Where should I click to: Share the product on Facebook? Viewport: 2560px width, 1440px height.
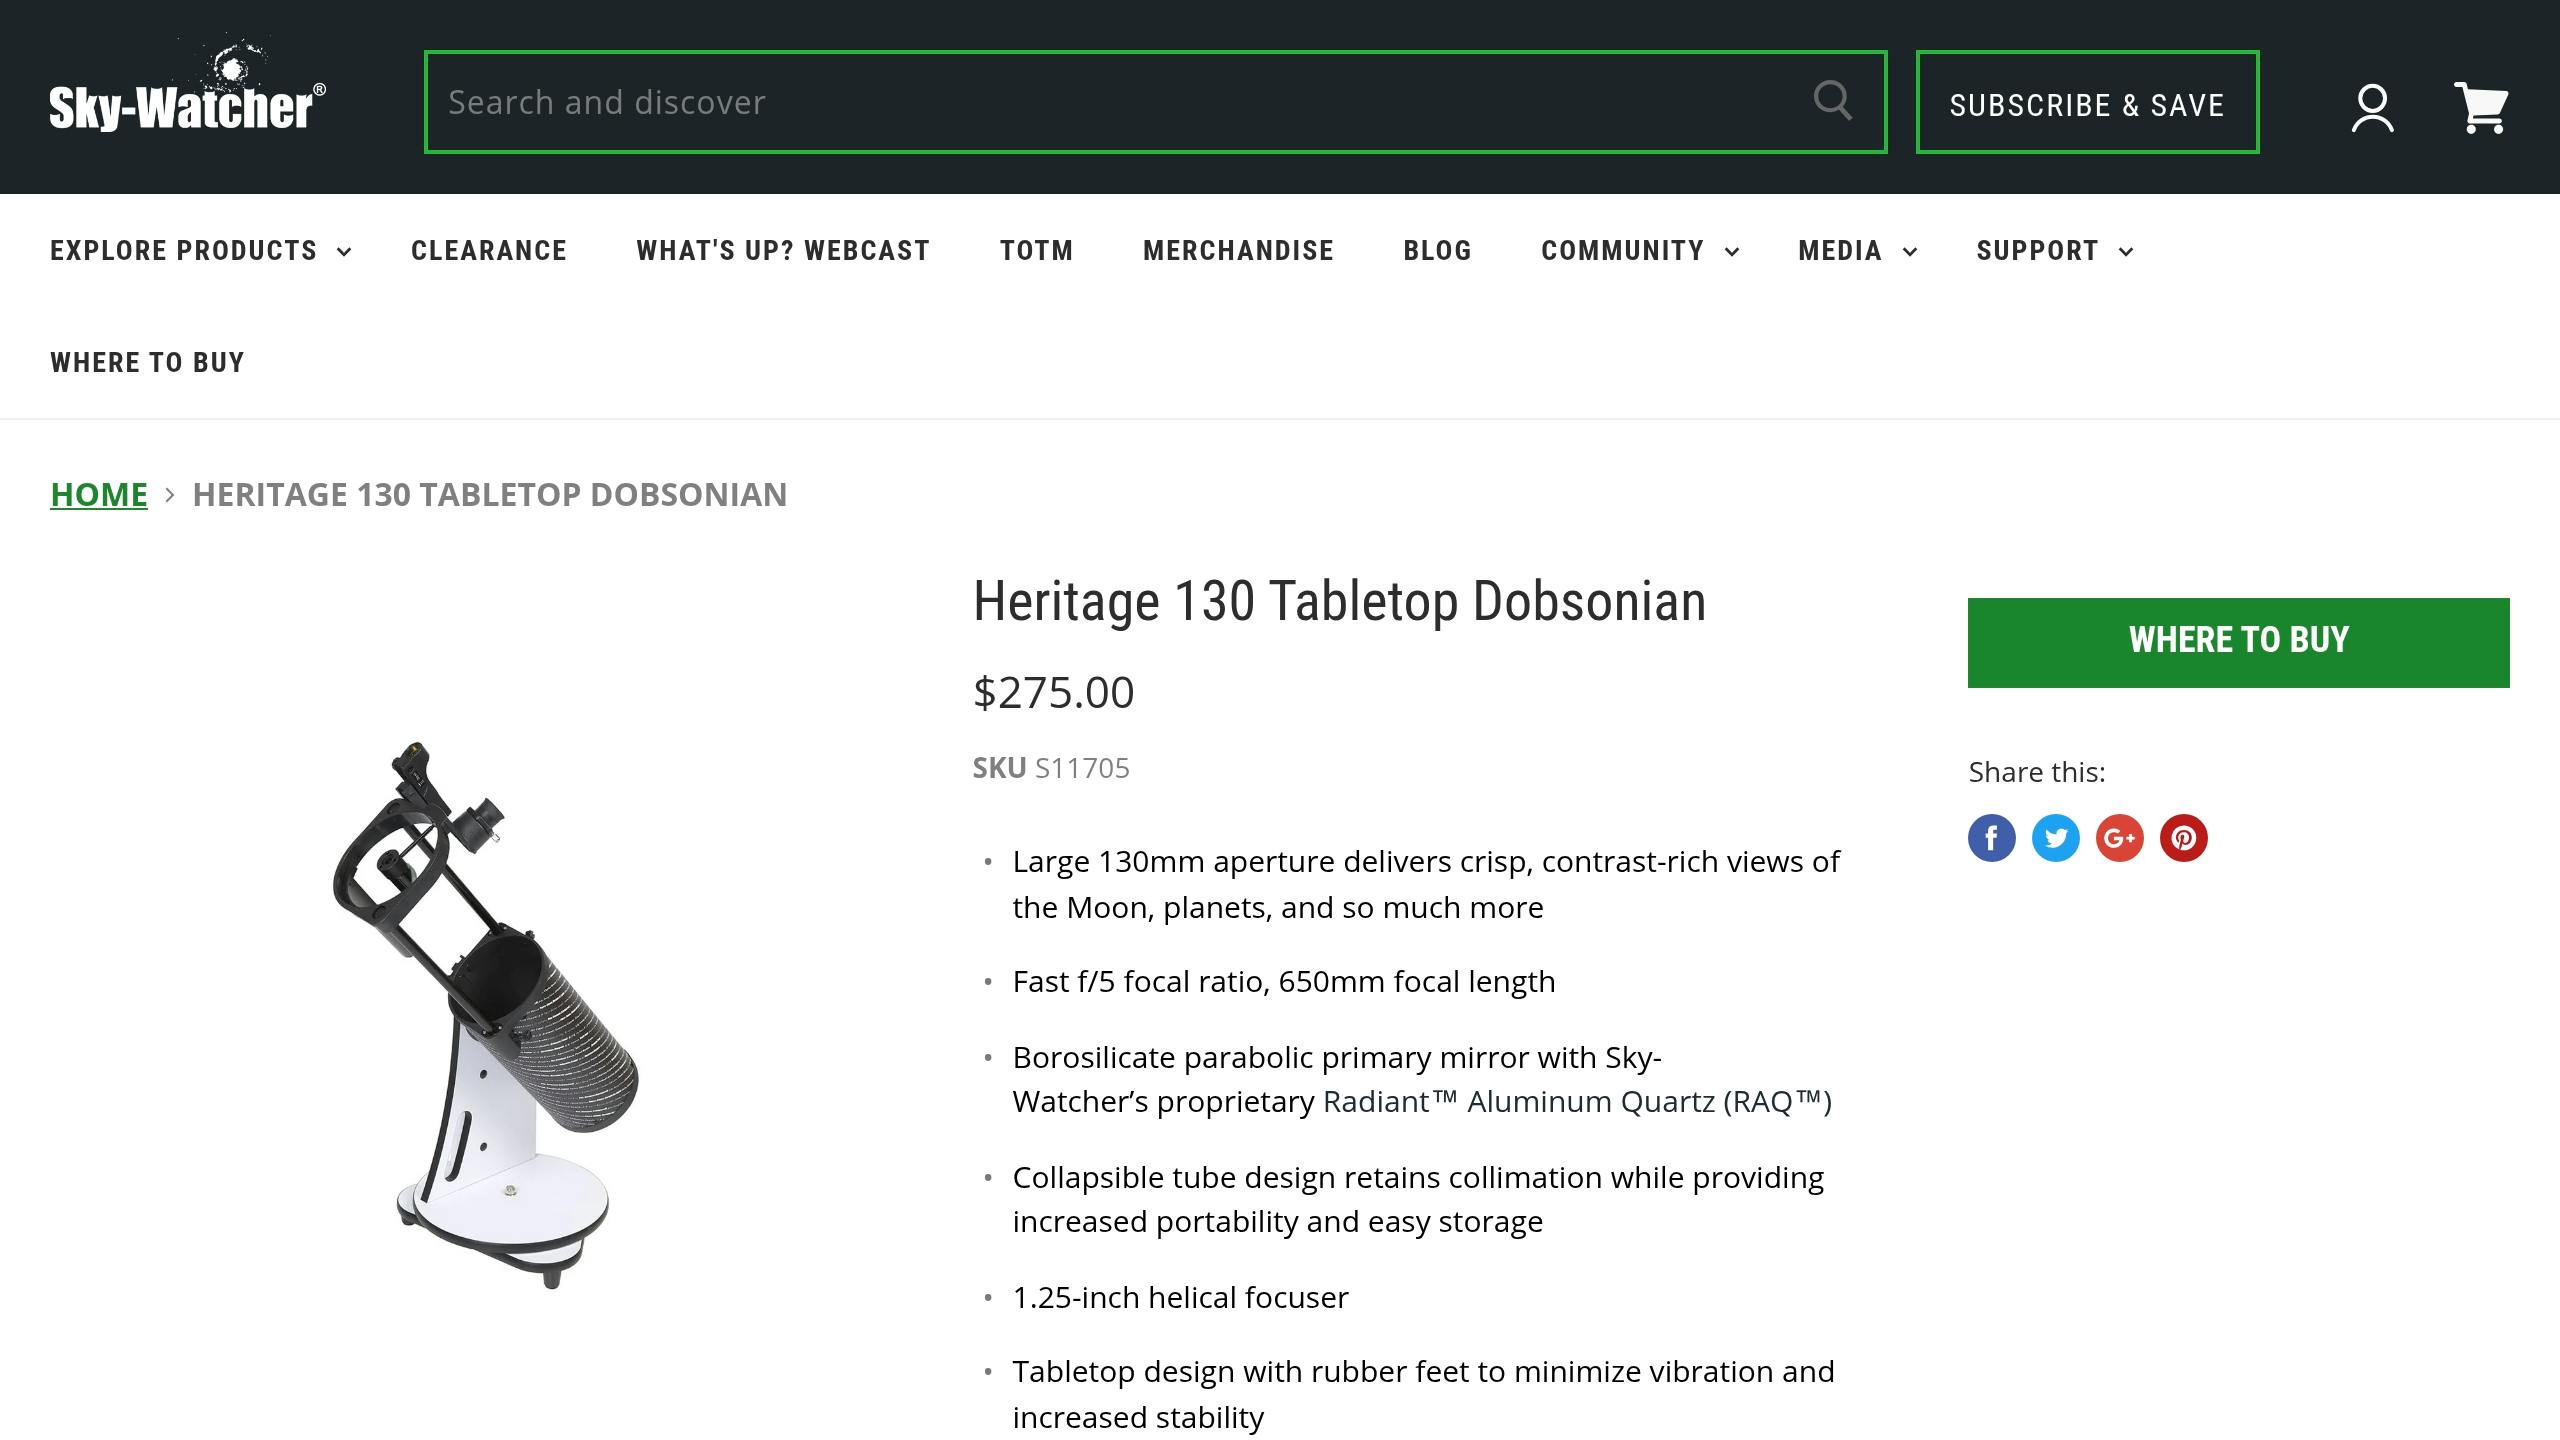(1991, 838)
